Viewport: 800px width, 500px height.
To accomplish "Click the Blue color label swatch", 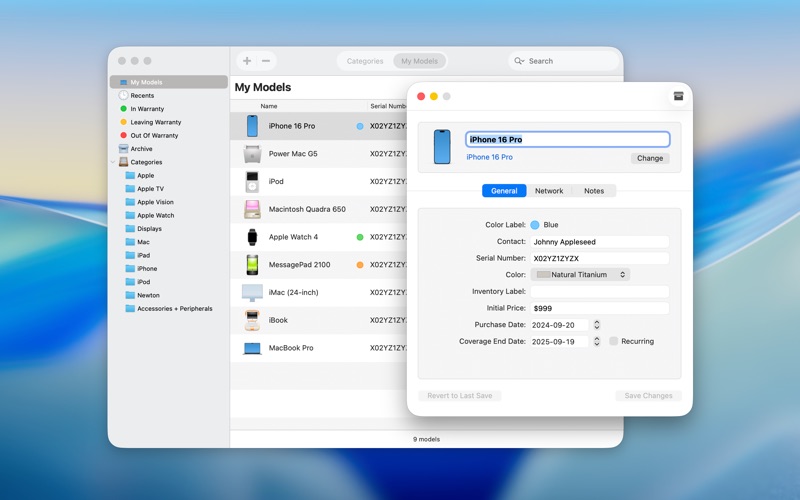I will (x=535, y=225).
